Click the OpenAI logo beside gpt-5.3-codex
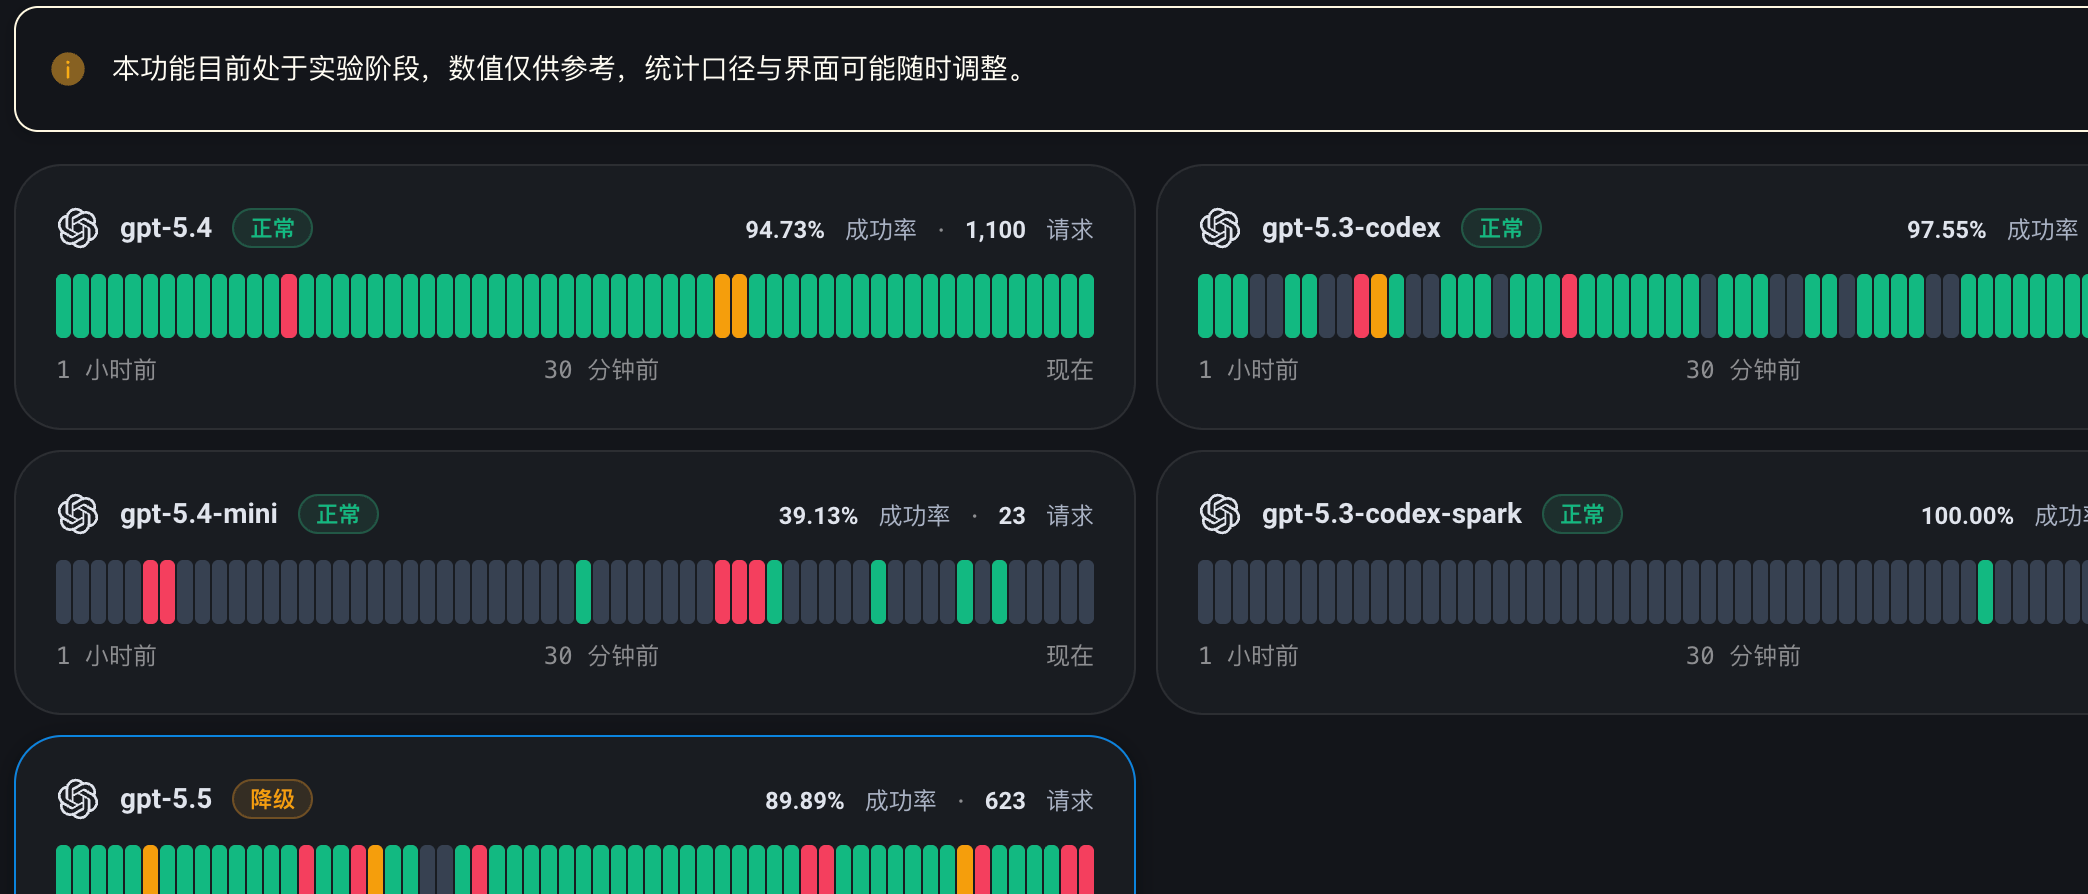This screenshot has width=2088, height=894. pyautogui.click(x=1220, y=228)
